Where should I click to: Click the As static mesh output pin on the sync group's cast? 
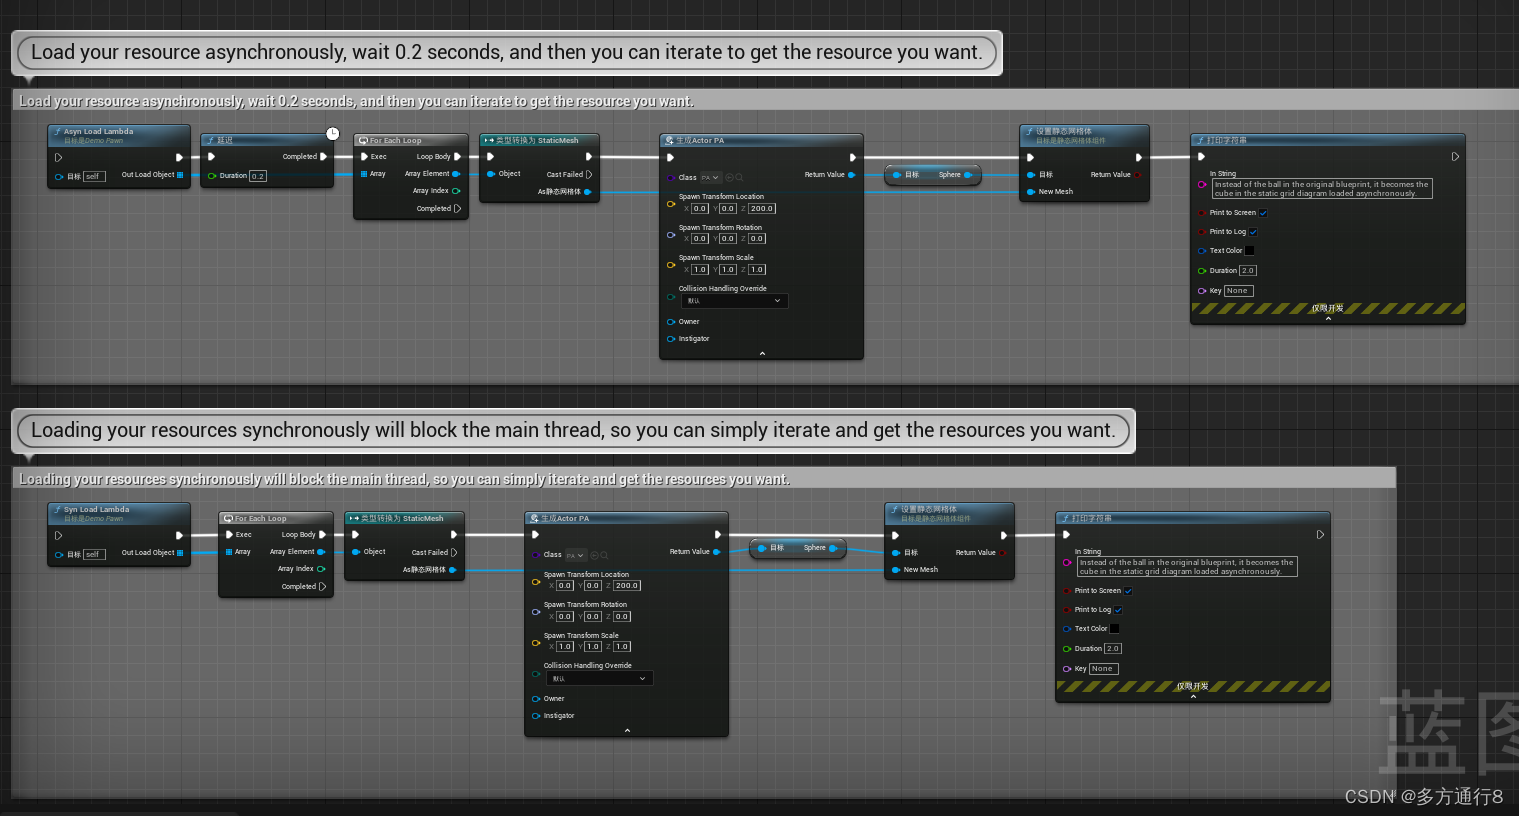coord(453,570)
